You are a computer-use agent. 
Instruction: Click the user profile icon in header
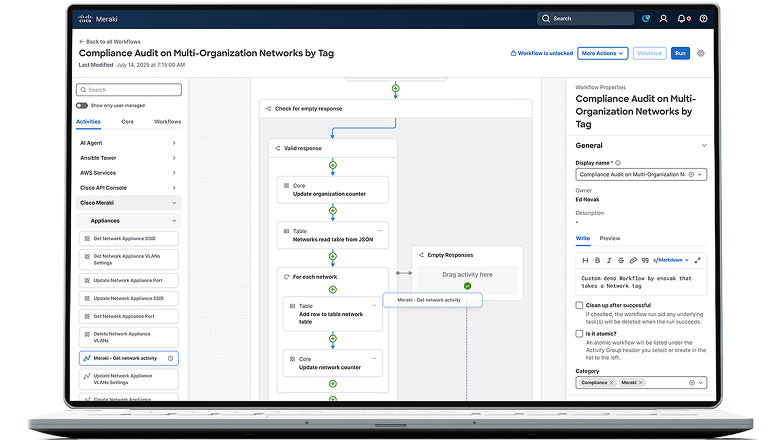click(663, 18)
